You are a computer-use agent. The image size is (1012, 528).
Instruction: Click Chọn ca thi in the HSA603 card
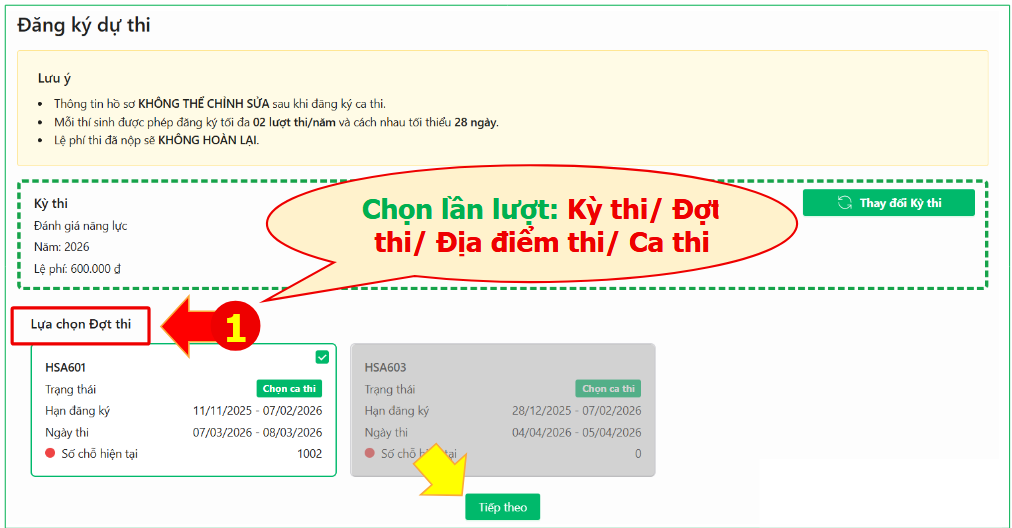(608, 389)
